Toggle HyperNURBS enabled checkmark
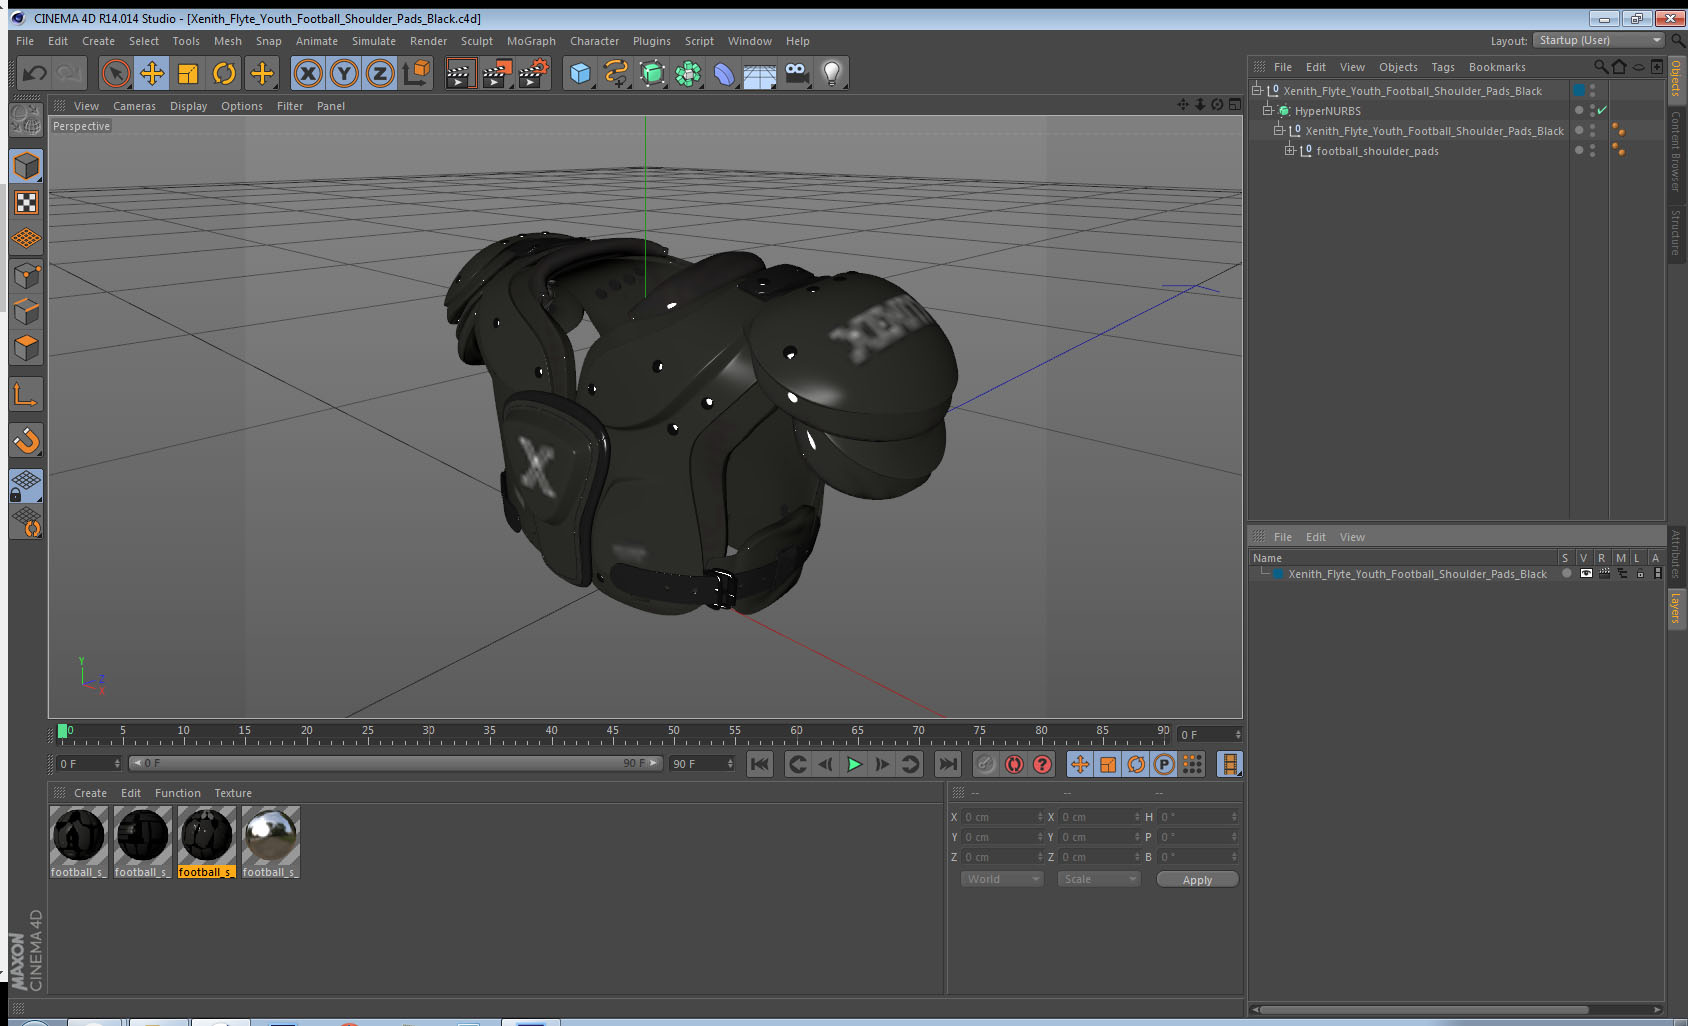The image size is (1688, 1026). click(x=1602, y=110)
